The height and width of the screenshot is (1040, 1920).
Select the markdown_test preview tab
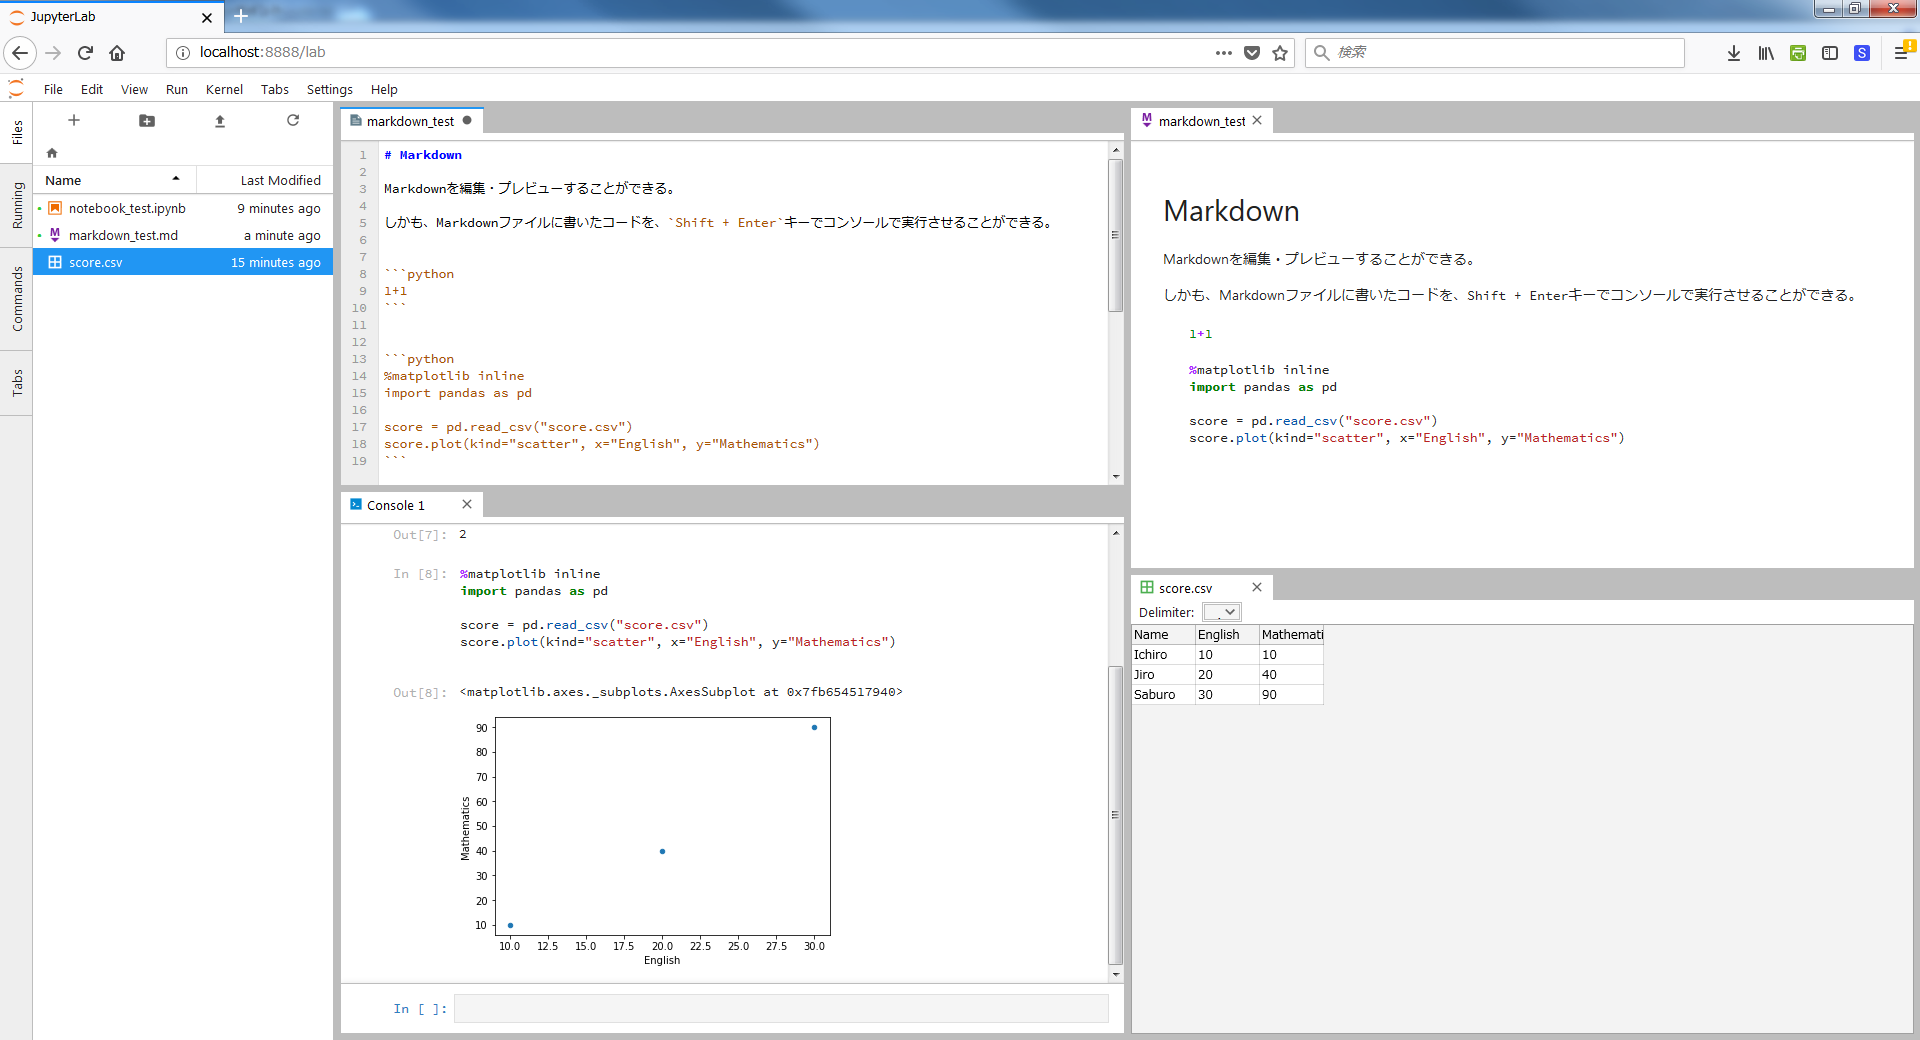click(x=1202, y=121)
